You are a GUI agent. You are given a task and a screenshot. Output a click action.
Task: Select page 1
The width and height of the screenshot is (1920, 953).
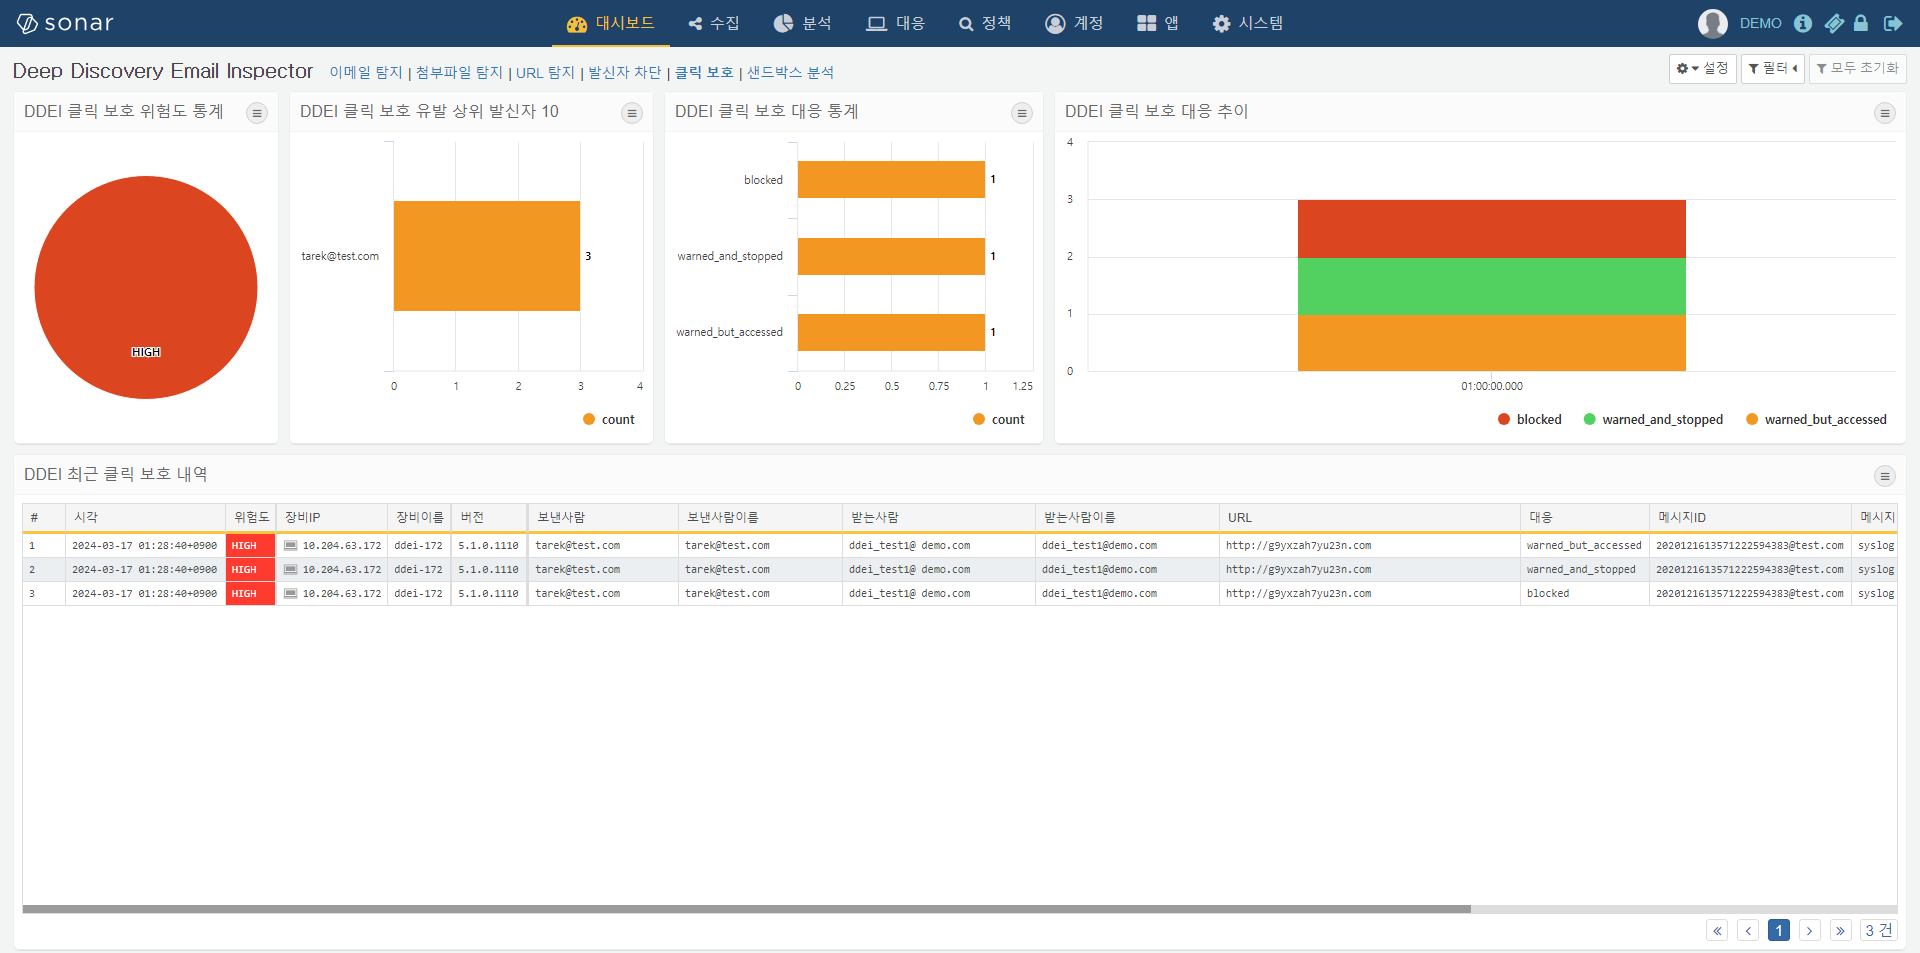(x=1779, y=931)
